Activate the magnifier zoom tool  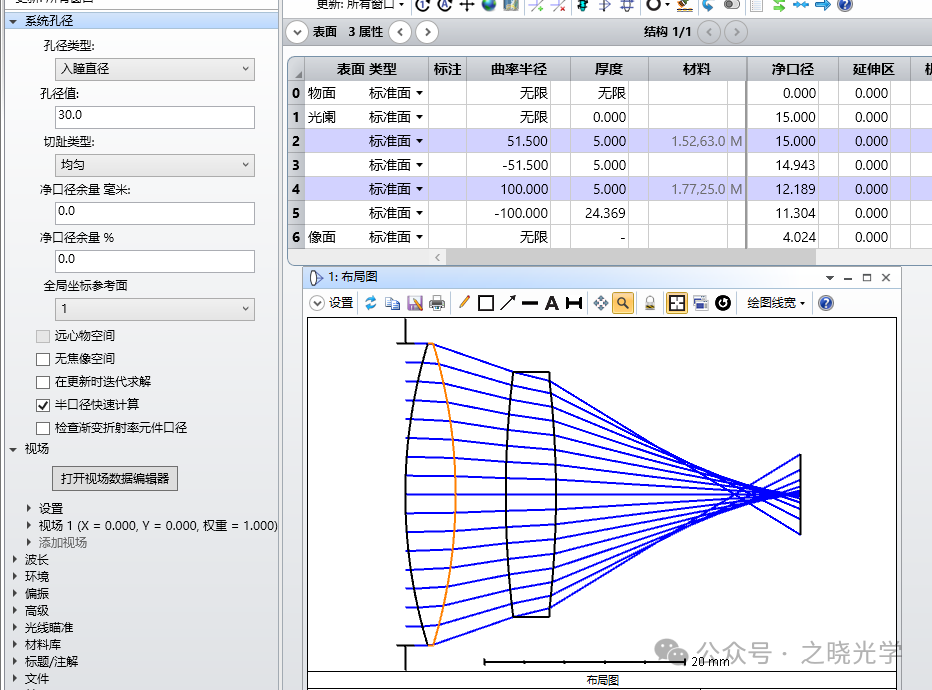[x=622, y=303]
